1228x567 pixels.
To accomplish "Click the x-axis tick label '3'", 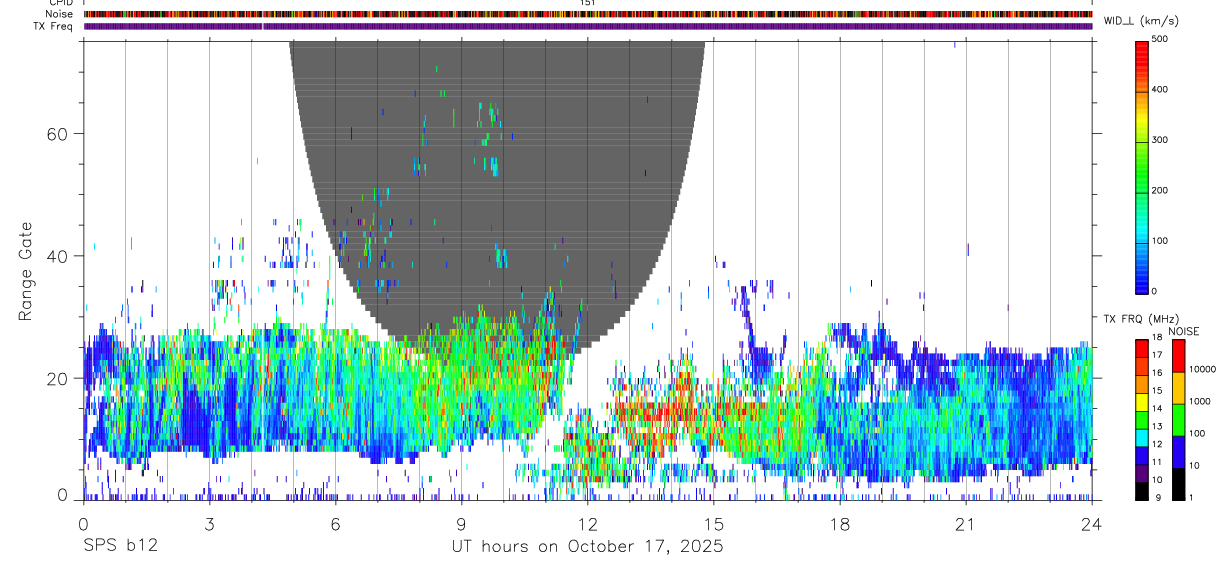I will click(209, 524).
